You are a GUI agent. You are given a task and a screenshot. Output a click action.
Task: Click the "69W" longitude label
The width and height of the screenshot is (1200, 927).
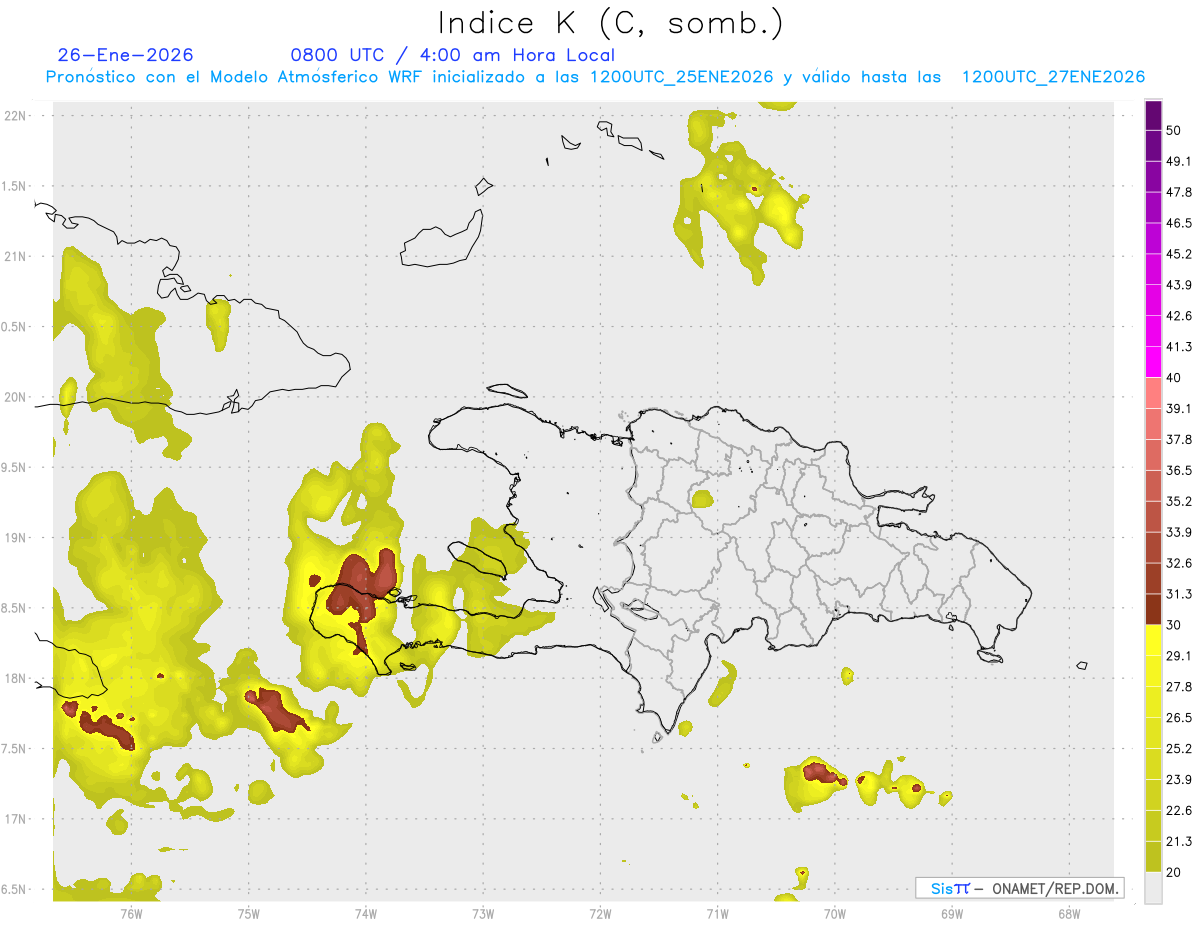pos(952,913)
